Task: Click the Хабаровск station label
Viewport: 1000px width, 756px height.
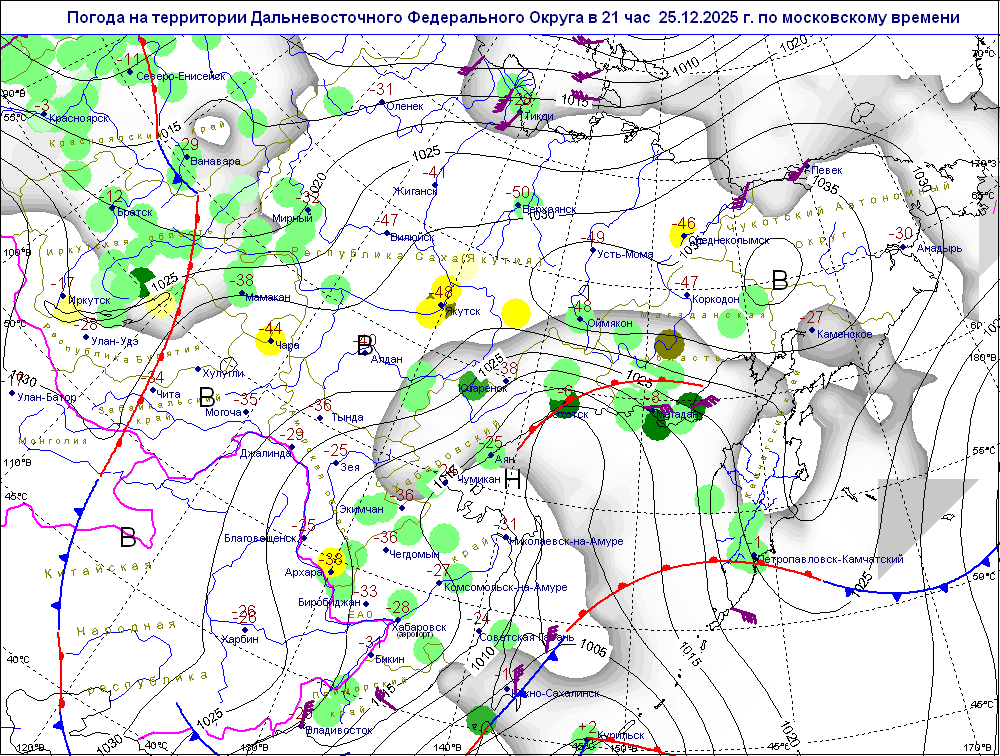Action: (421, 627)
